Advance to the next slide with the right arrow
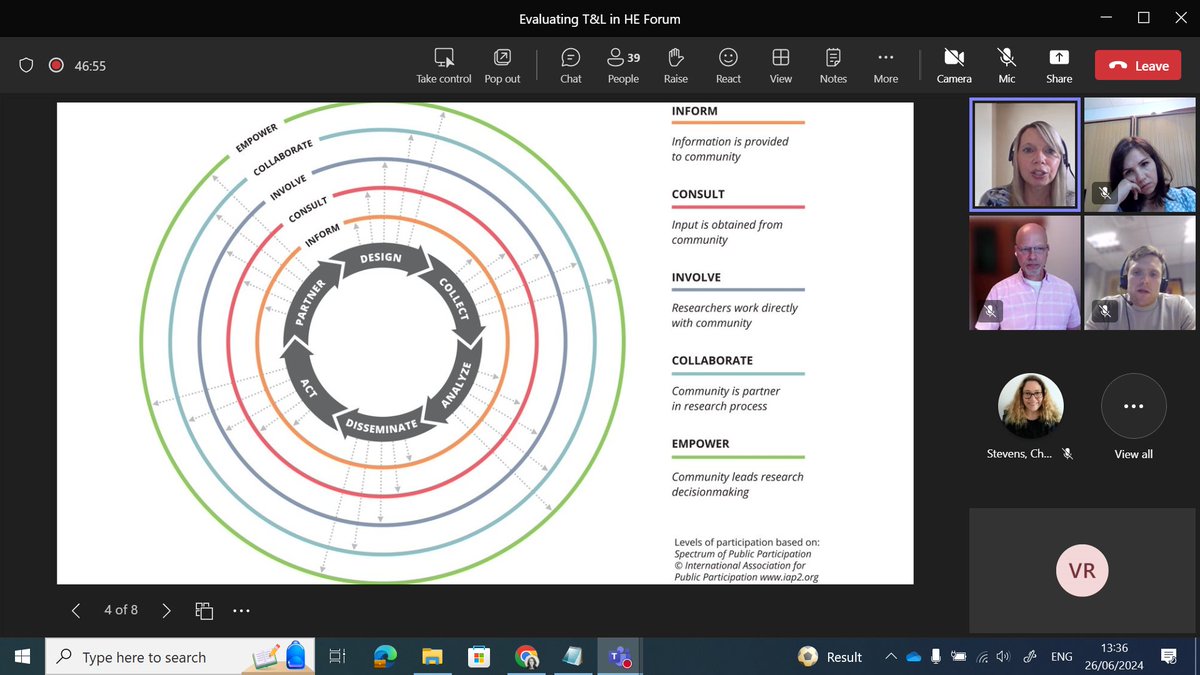Viewport: 1200px width, 675px height. [x=166, y=610]
